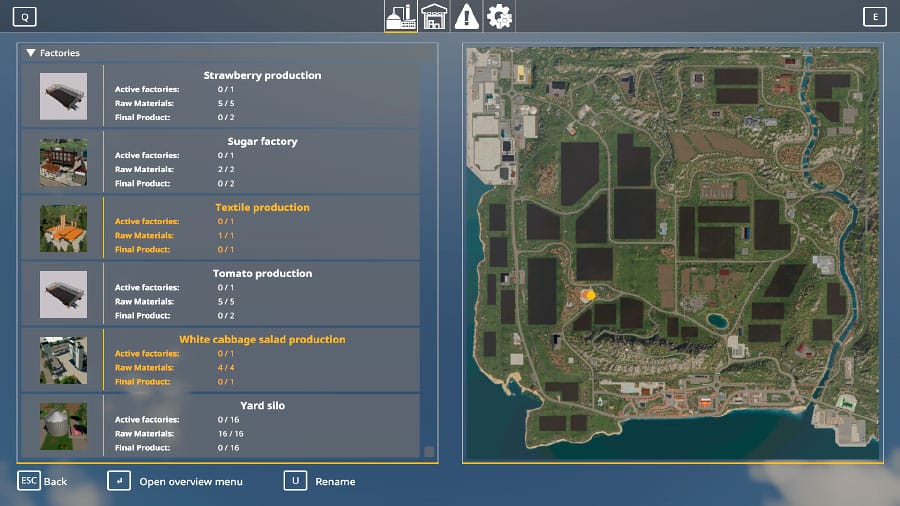
Task: Click Sugar factory raw materials 2 / 2
Action: [226, 169]
